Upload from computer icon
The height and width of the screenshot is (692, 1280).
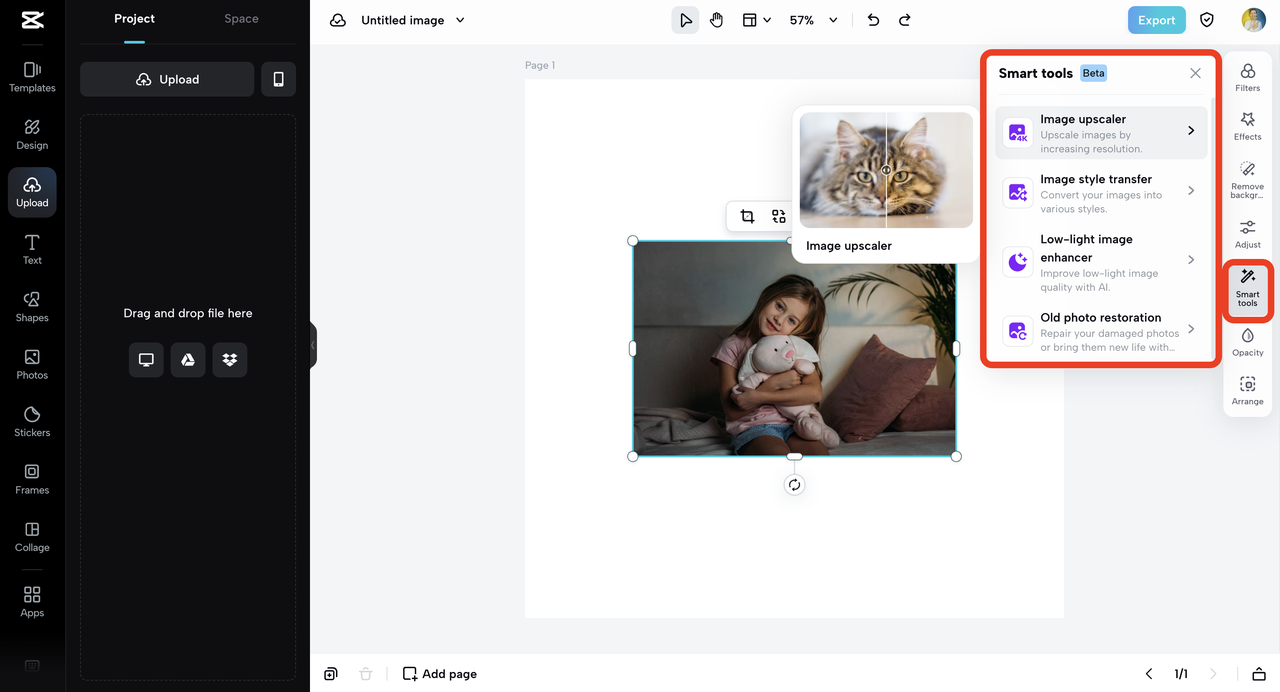point(146,360)
